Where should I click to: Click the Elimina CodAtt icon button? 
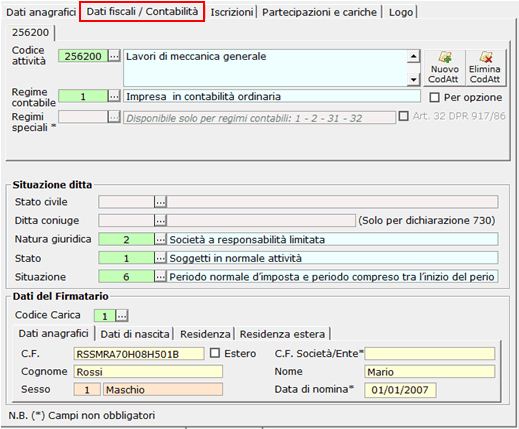tap(485, 68)
